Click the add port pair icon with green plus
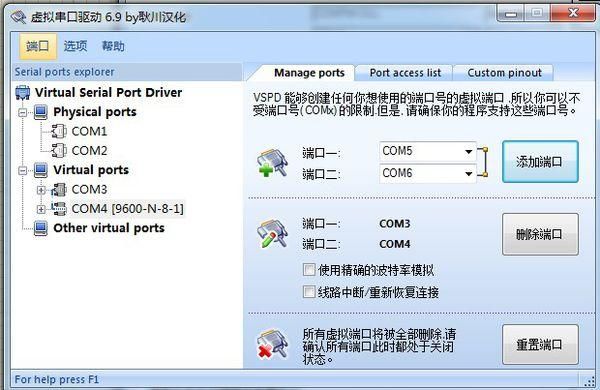The height and width of the screenshot is (390, 600). 272,163
